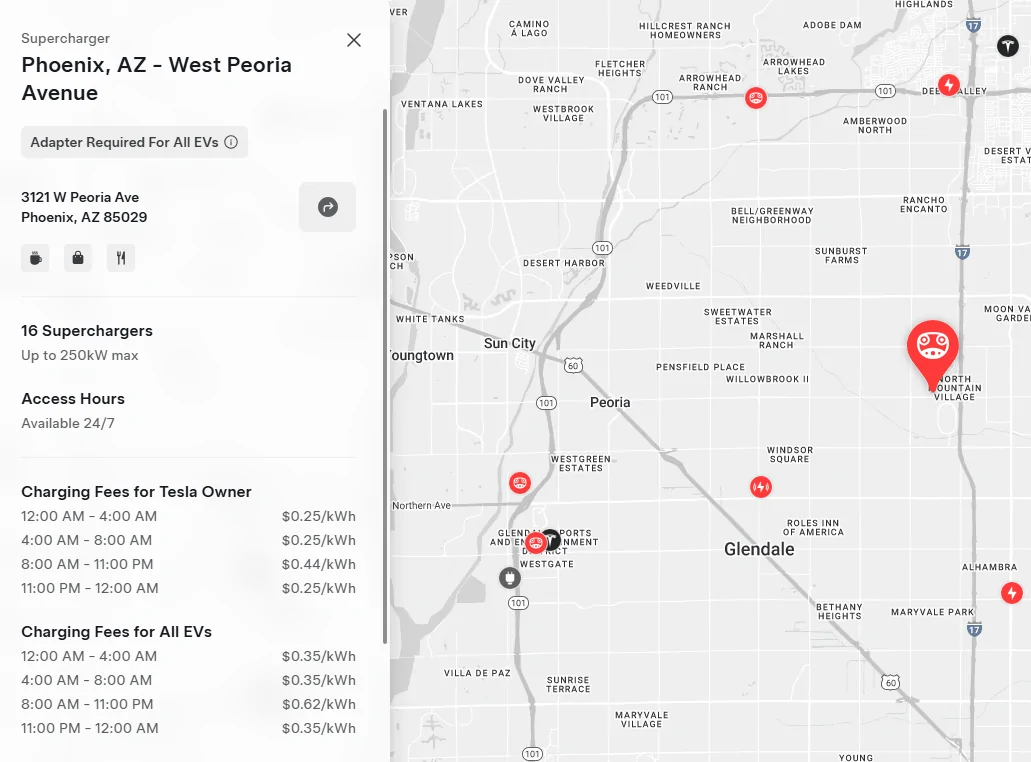This screenshot has height=762, width=1031.
Task: Select the red charger pin near Windsor Square
Action: (x=761, y=487)
